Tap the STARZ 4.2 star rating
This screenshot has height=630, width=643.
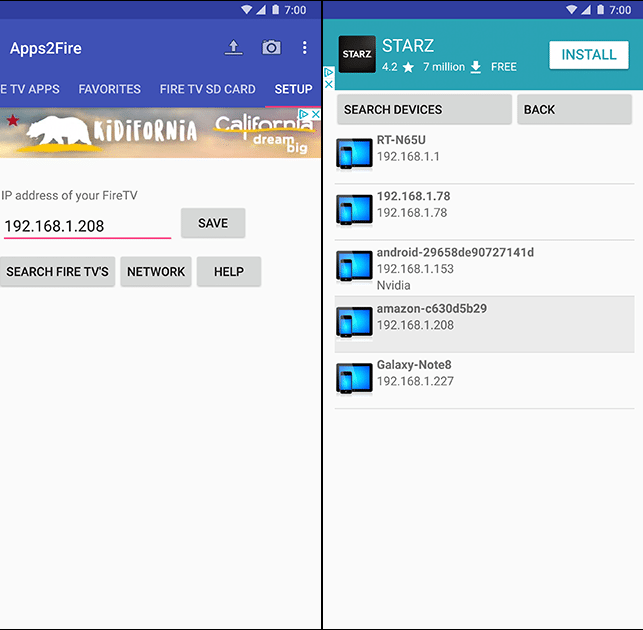coord(397,67)
